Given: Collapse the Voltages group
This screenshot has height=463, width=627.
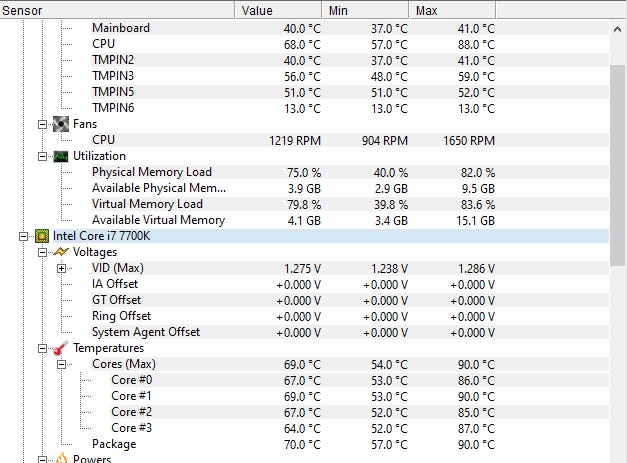Looking at the screenshot, I should (42, 252).
